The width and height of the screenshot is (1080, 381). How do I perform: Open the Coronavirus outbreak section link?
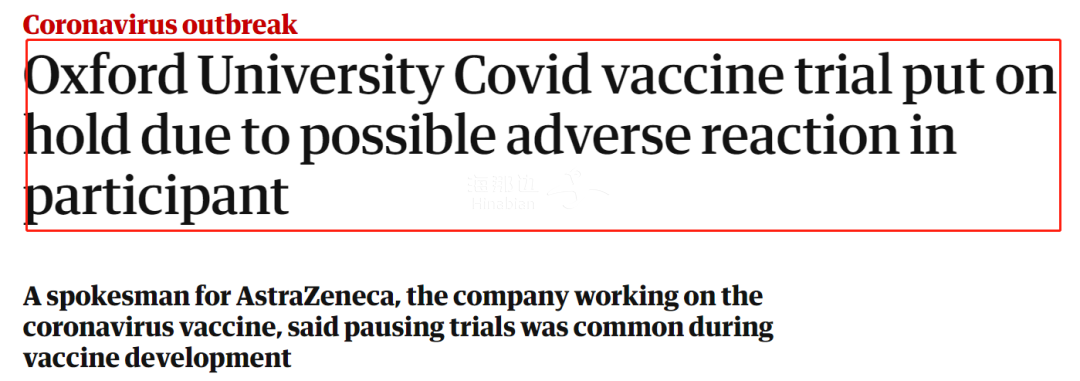point(160,25)
